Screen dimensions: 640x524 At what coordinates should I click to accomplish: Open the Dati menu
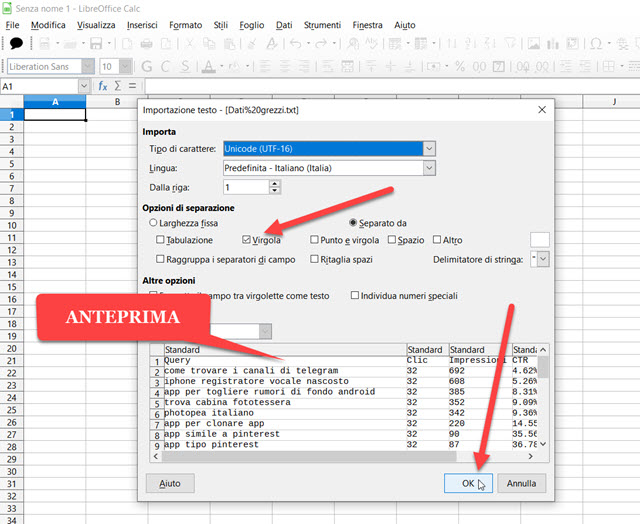[284, 25]
